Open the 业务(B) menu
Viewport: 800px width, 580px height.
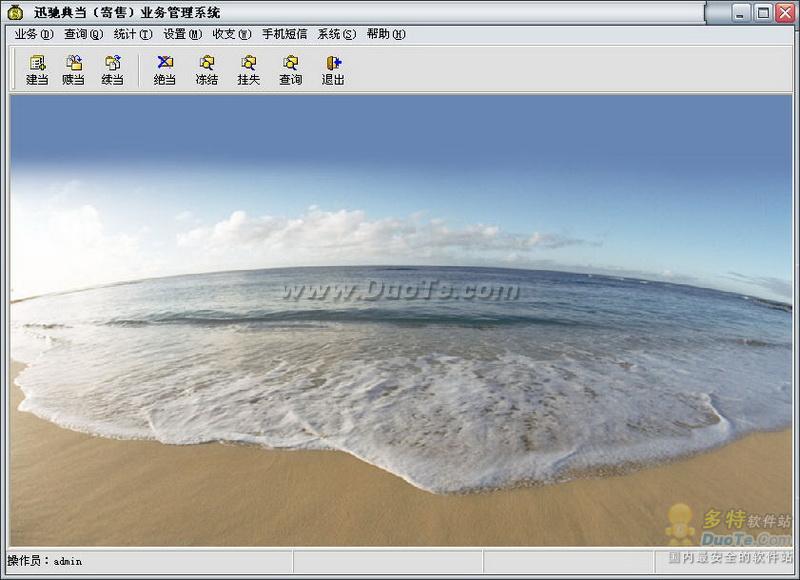coord(34,34)
